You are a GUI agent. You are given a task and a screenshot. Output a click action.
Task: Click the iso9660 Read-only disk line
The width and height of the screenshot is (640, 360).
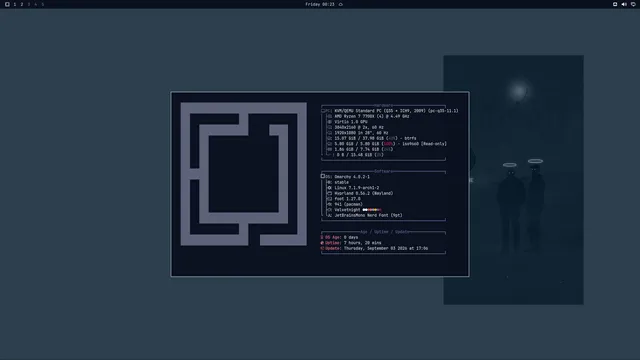pos(391,144)
